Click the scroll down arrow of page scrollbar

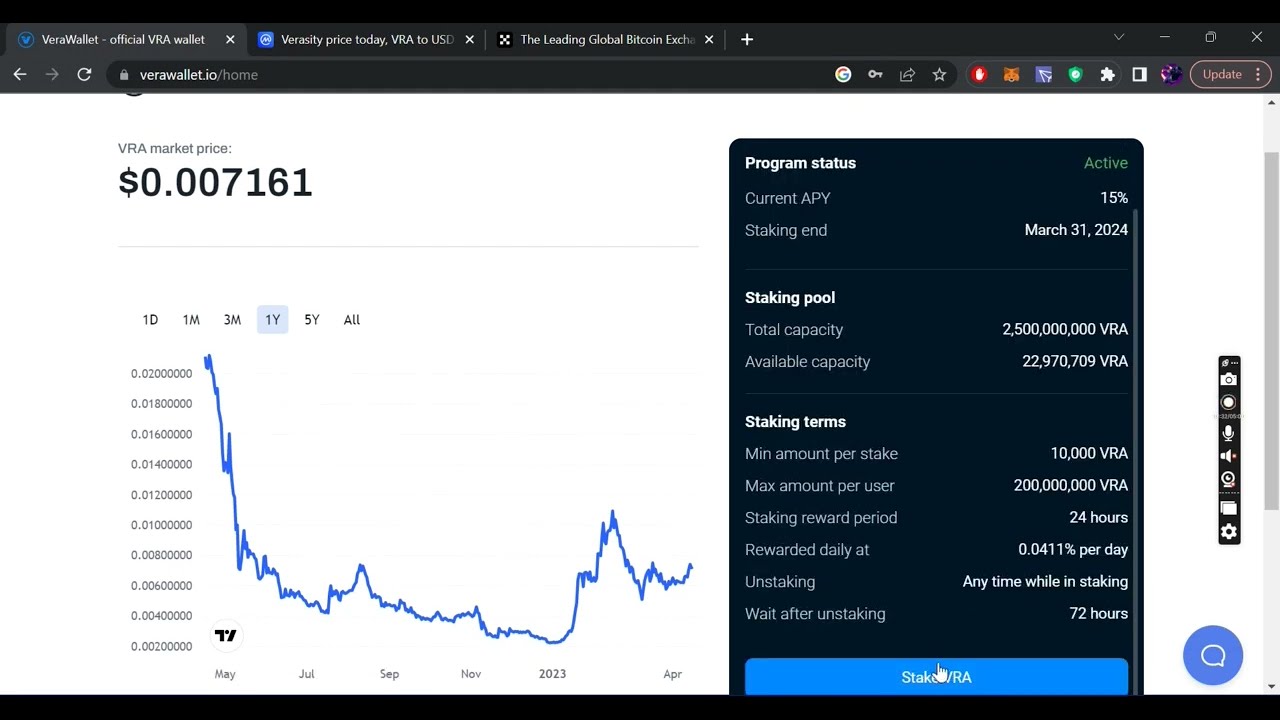tap(1272, 687)
